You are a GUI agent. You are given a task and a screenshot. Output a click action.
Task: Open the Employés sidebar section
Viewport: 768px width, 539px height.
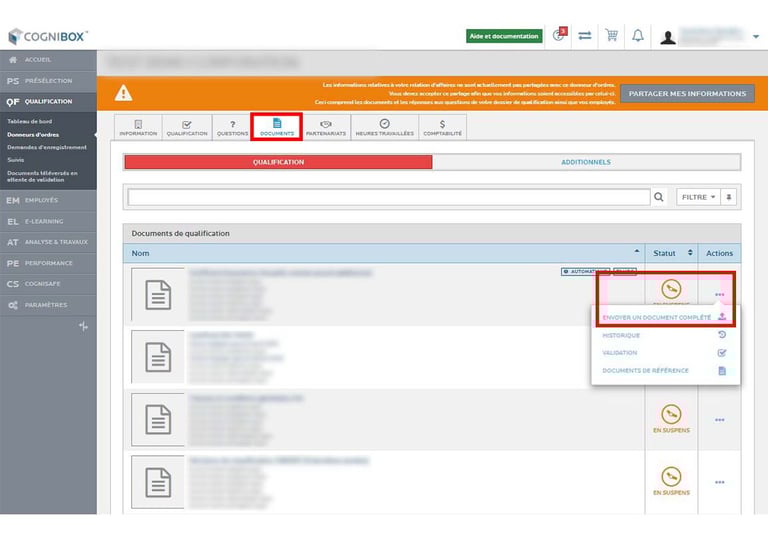tap(48, 200)
